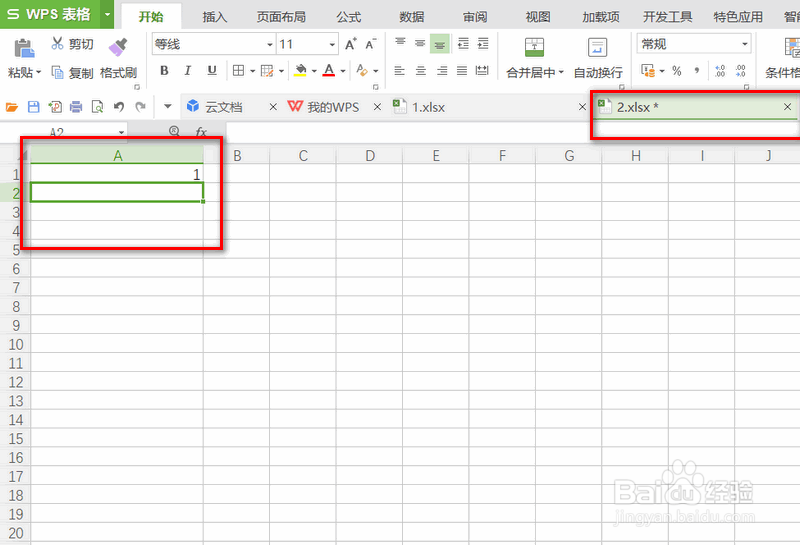Cut the selection with 剪切

tap(72, 44)
